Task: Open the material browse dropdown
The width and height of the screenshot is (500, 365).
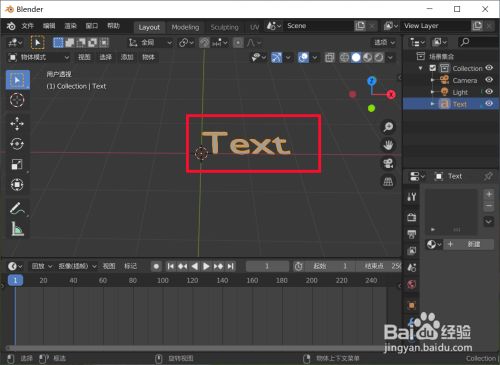Action: pyautogui.click(x=434, y=244)
